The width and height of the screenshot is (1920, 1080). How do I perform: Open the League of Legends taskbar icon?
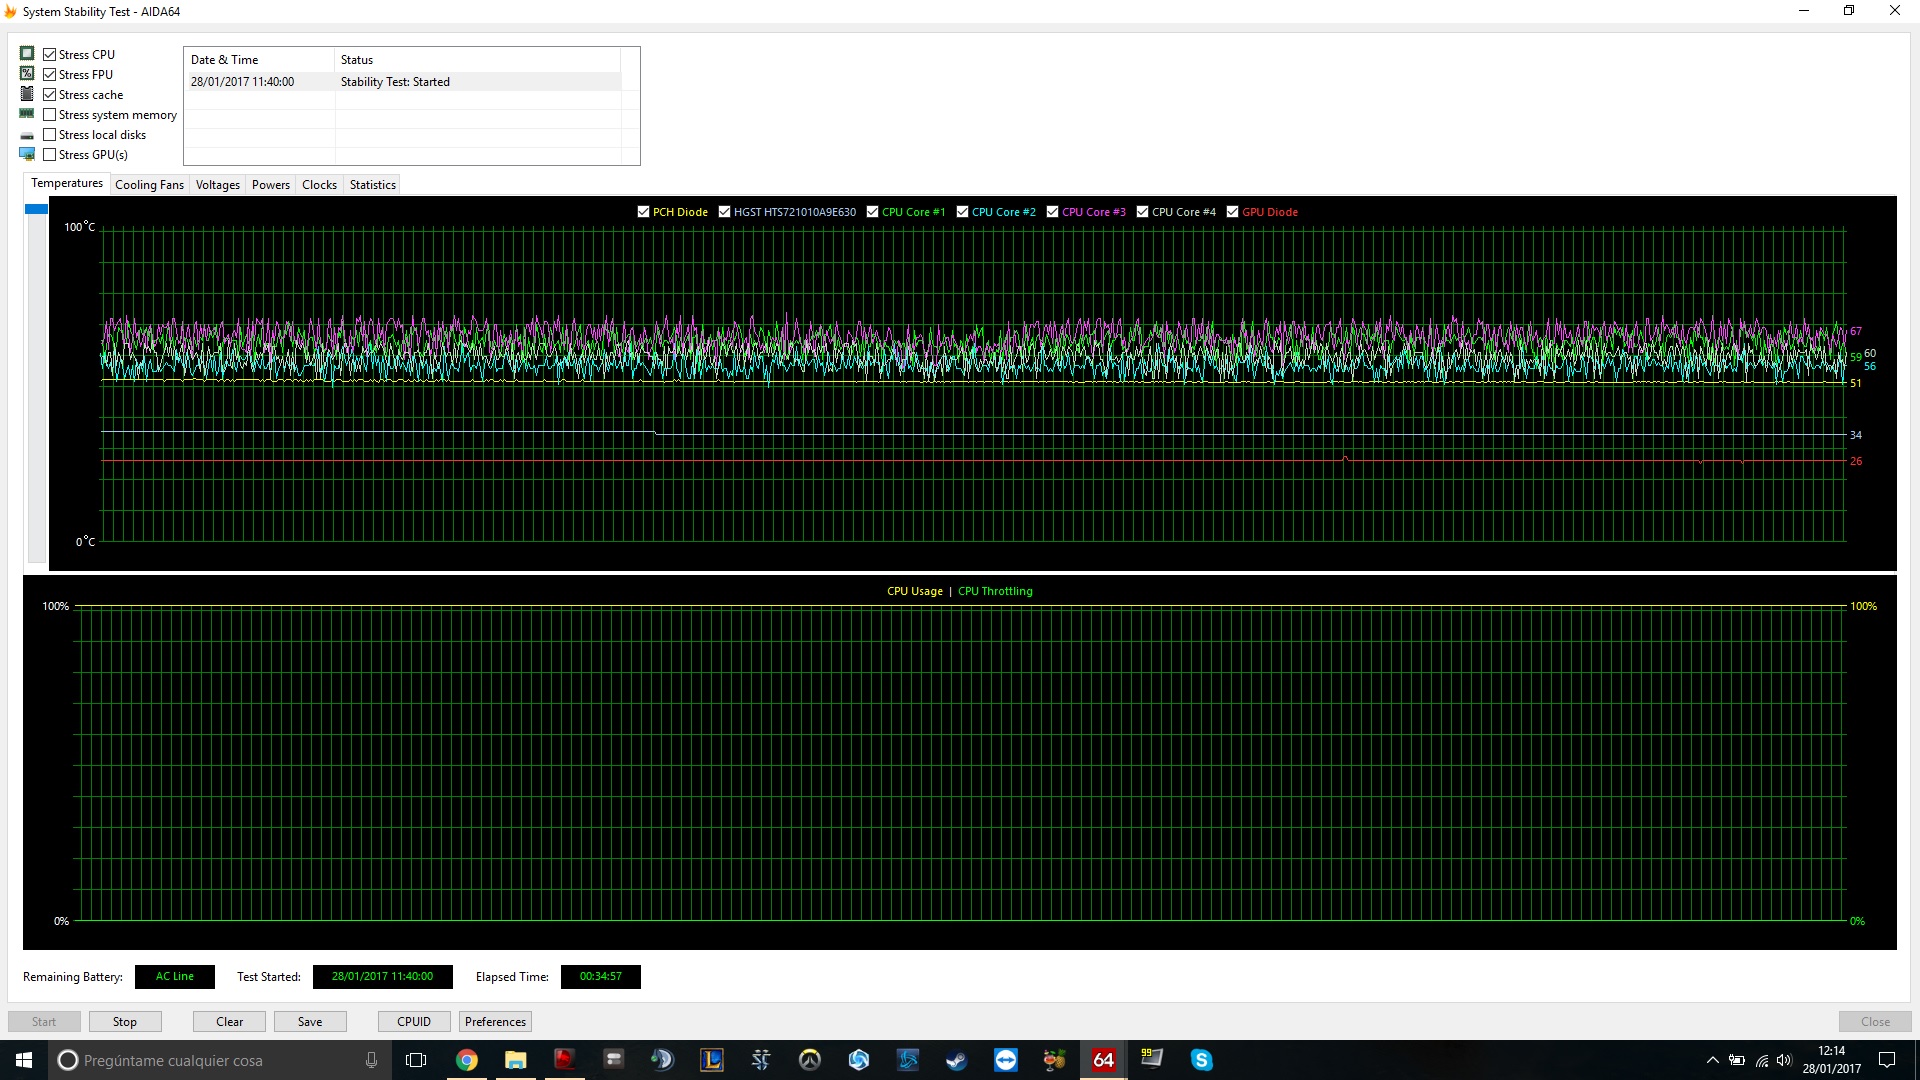(x=711, y=1060)
